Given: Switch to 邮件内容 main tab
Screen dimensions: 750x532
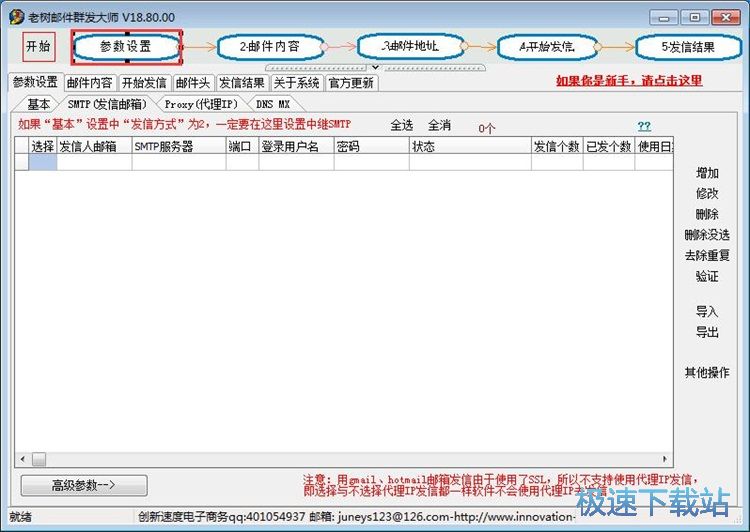Looking at the screenshot, I should [89, 83].
